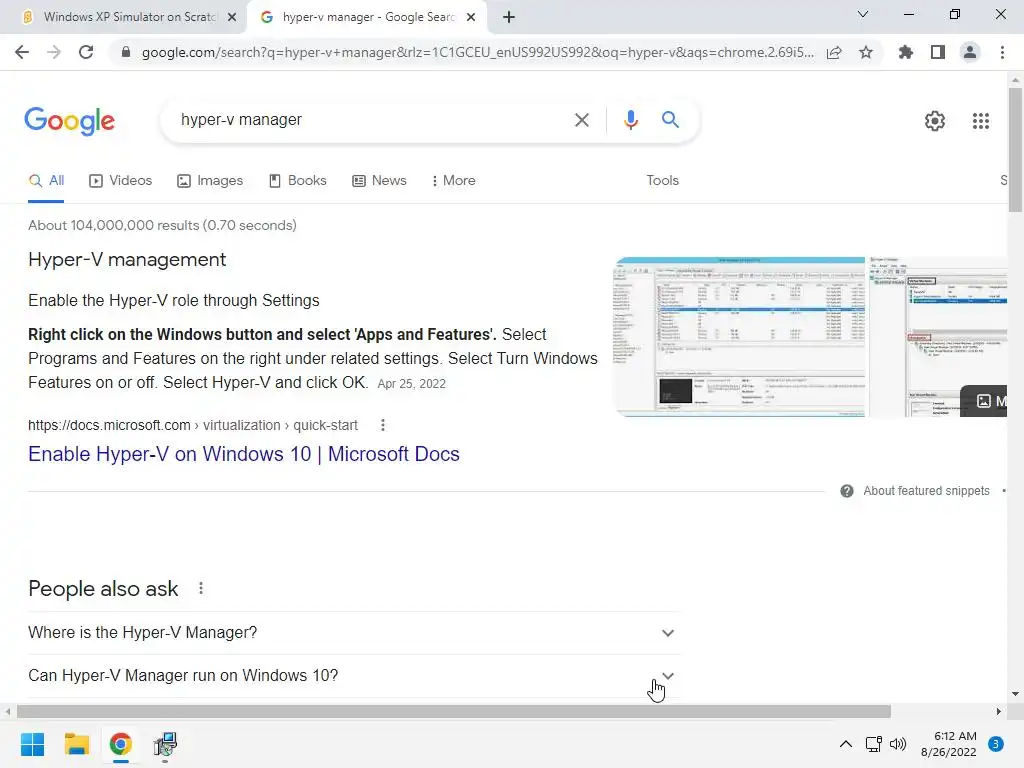
Task: Click the address bar URL
Action: pyautogui.click(x=477, y=52)
